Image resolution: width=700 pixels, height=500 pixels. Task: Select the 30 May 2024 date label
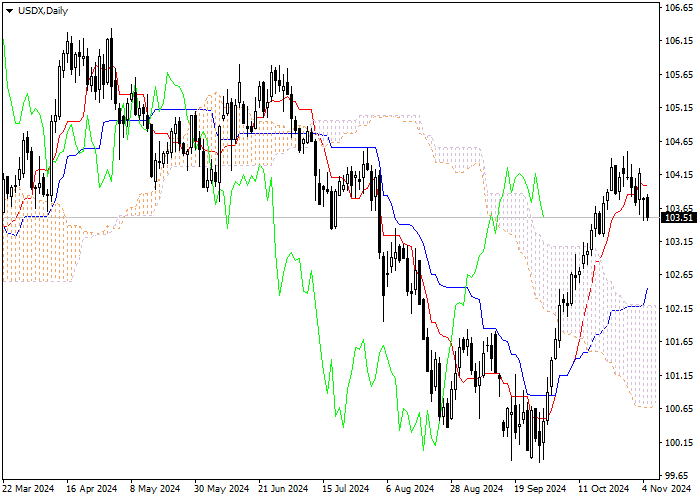(x=221, y=489)
